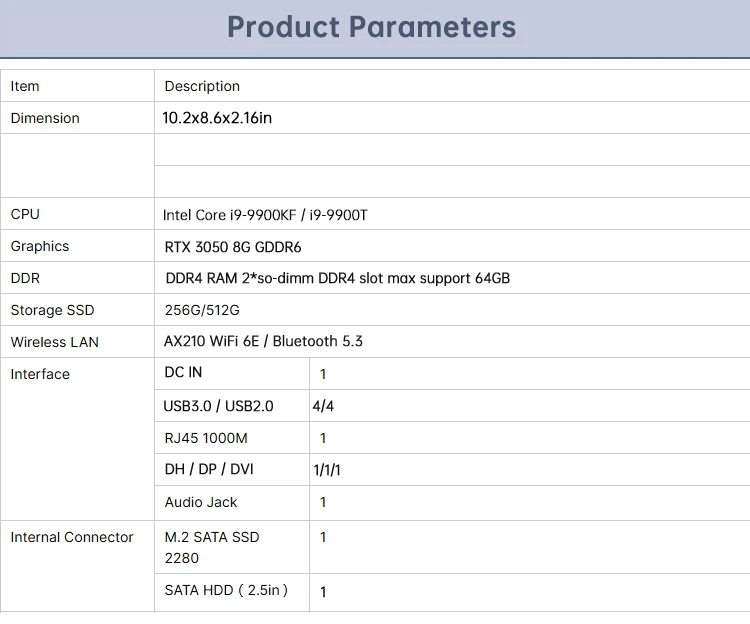Click the DC IN cell

click(183, 372)
